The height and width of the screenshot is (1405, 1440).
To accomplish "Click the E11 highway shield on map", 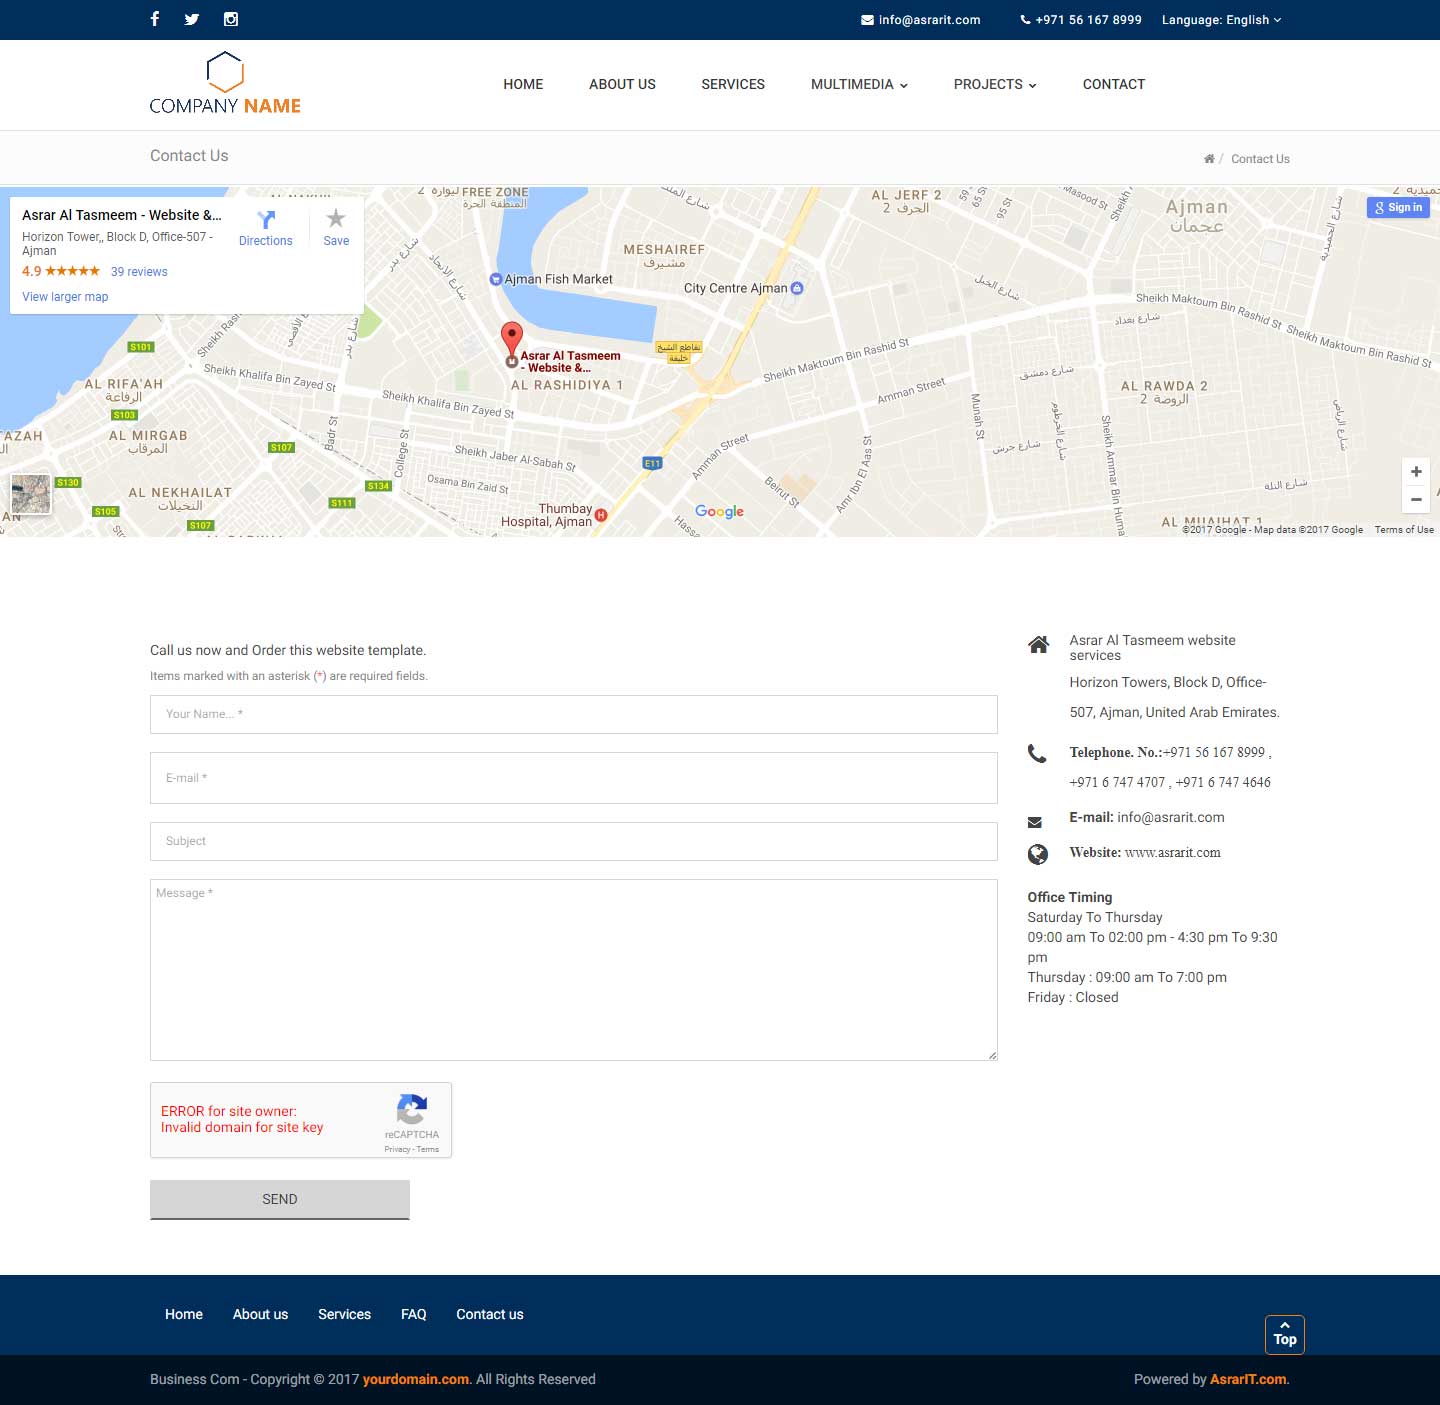I will [x=652, y=463].
